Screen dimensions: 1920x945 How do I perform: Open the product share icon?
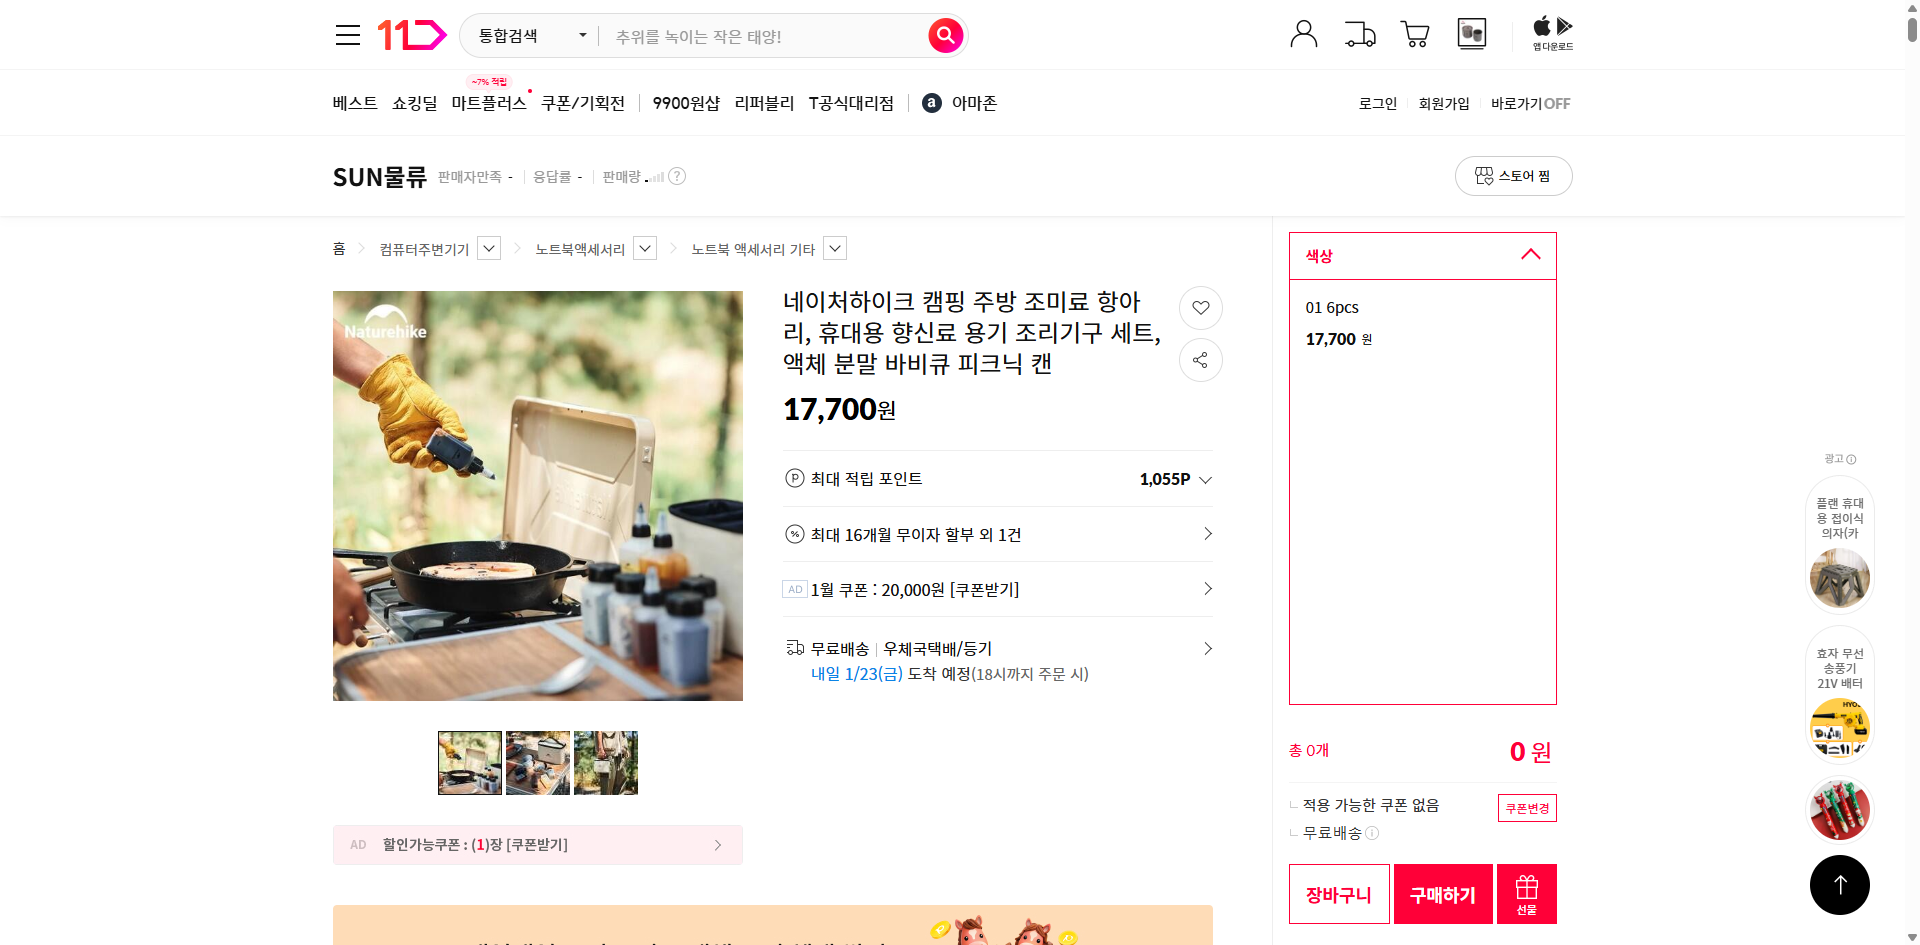[1200, 360]
